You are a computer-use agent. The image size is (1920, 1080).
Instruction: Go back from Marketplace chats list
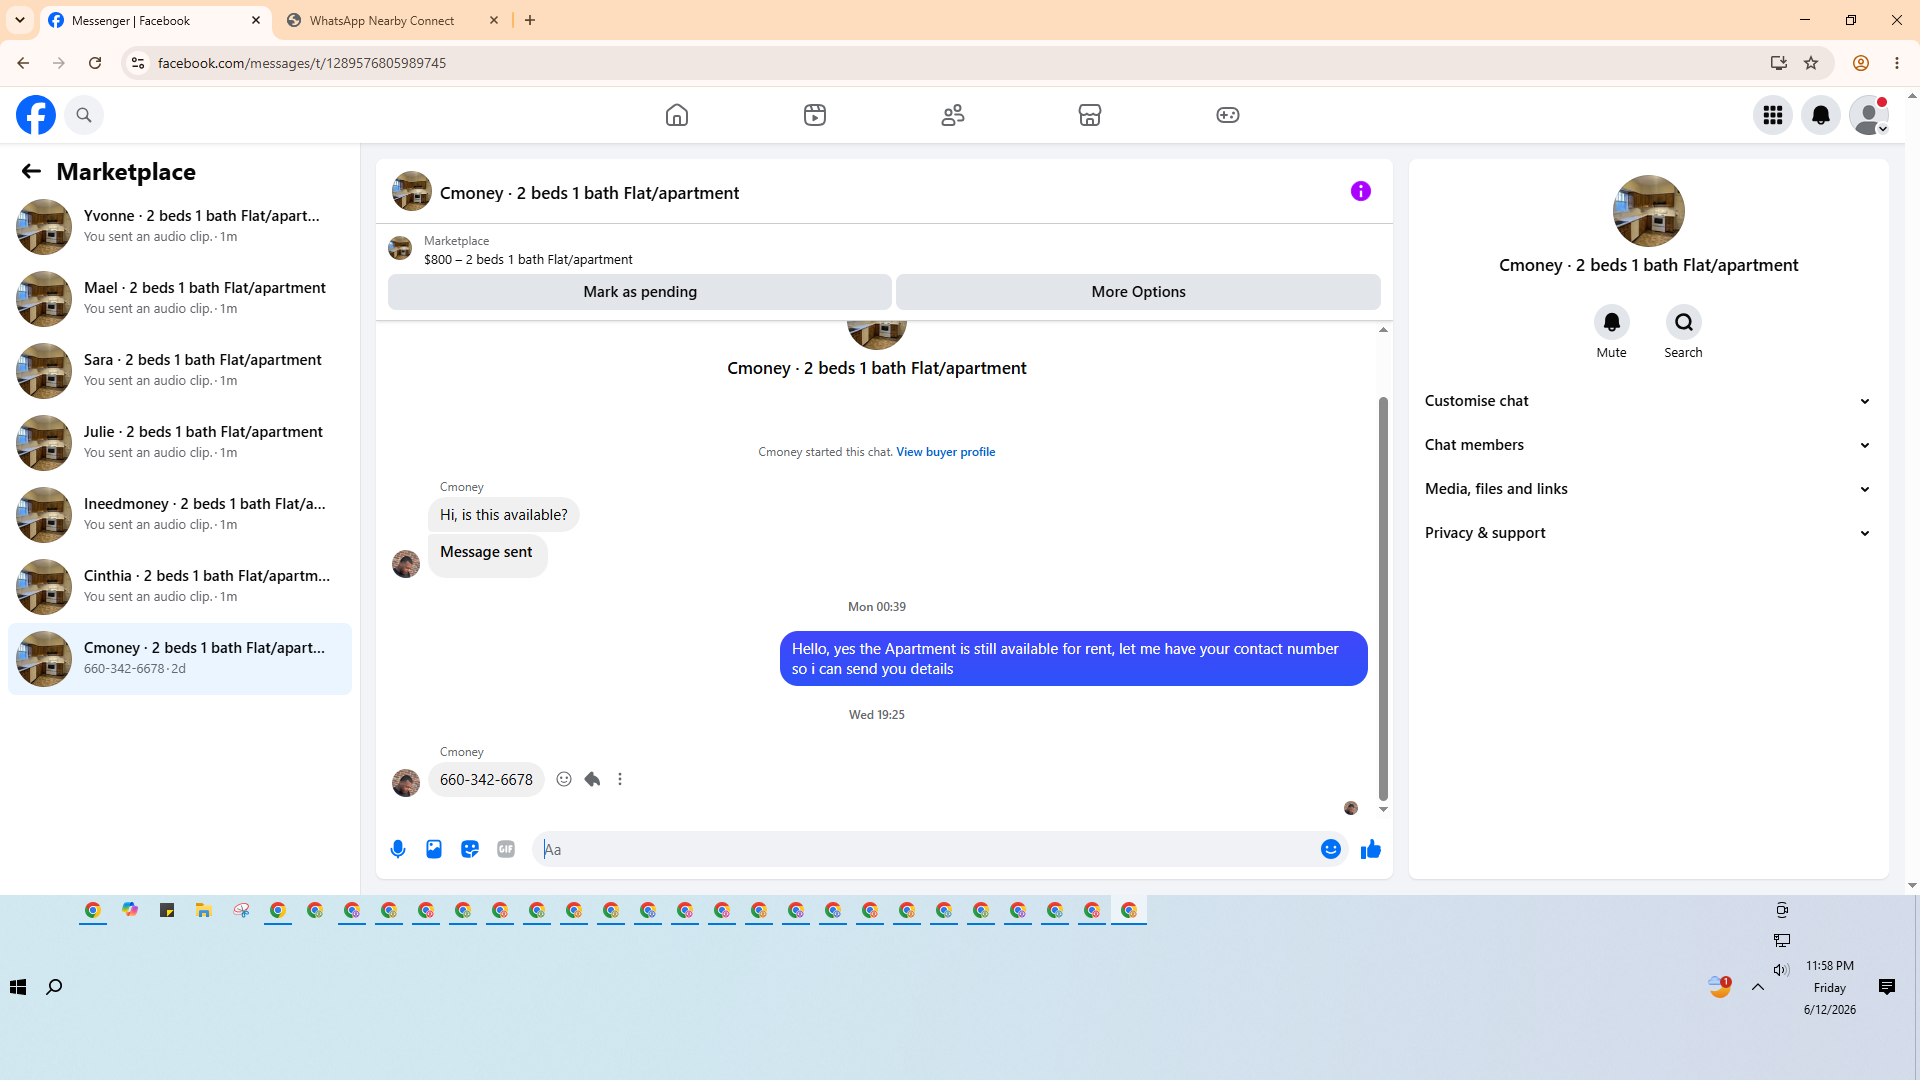(x=31, y=171)
